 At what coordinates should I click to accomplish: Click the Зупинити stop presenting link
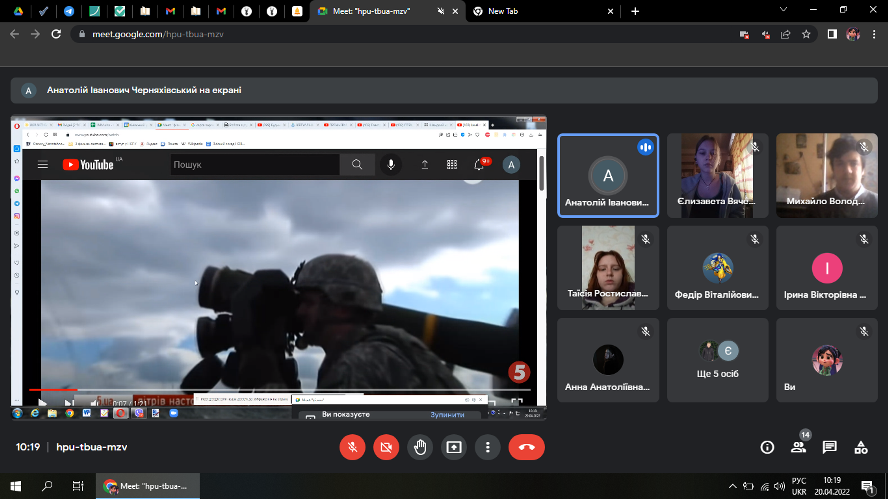tap(447, 413)
